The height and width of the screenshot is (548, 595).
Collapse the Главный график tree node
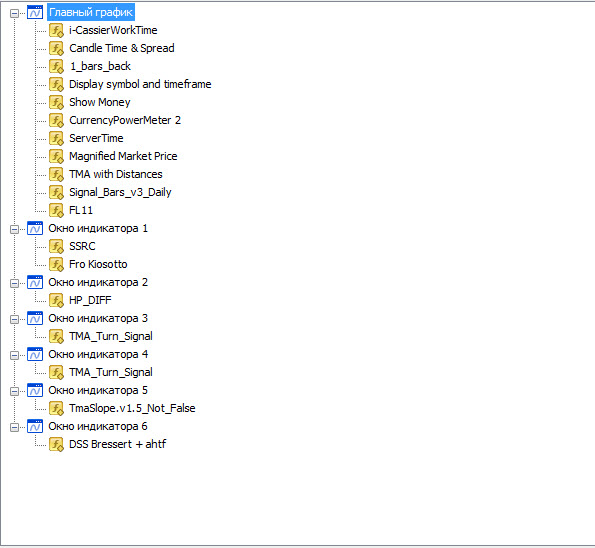coord(14,14)
